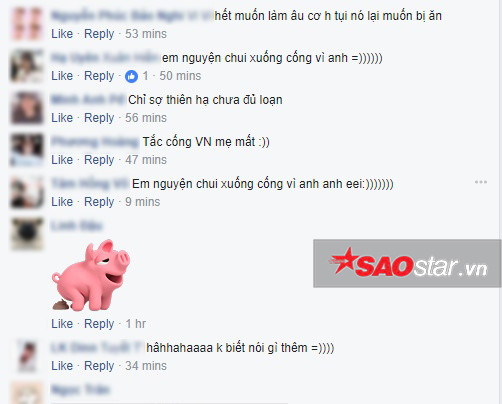Open the three-dots comment options menu
Viewport: 502px width, 404px height.
(x=481, y=182)
